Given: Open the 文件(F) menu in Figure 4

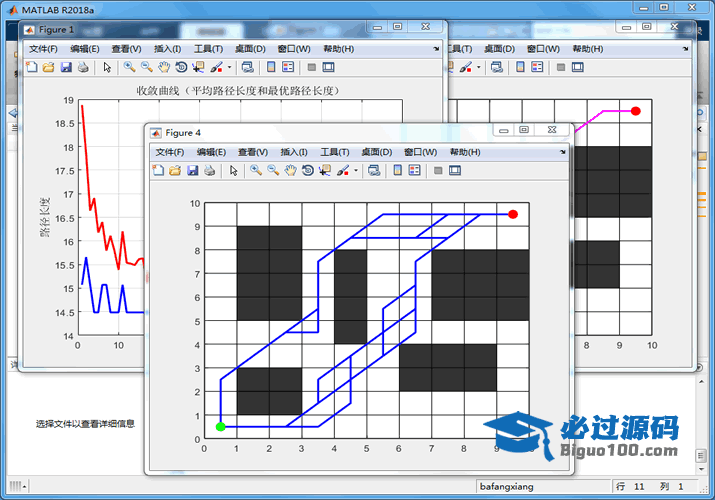Looking at the screenshot, I should (170, 152).
